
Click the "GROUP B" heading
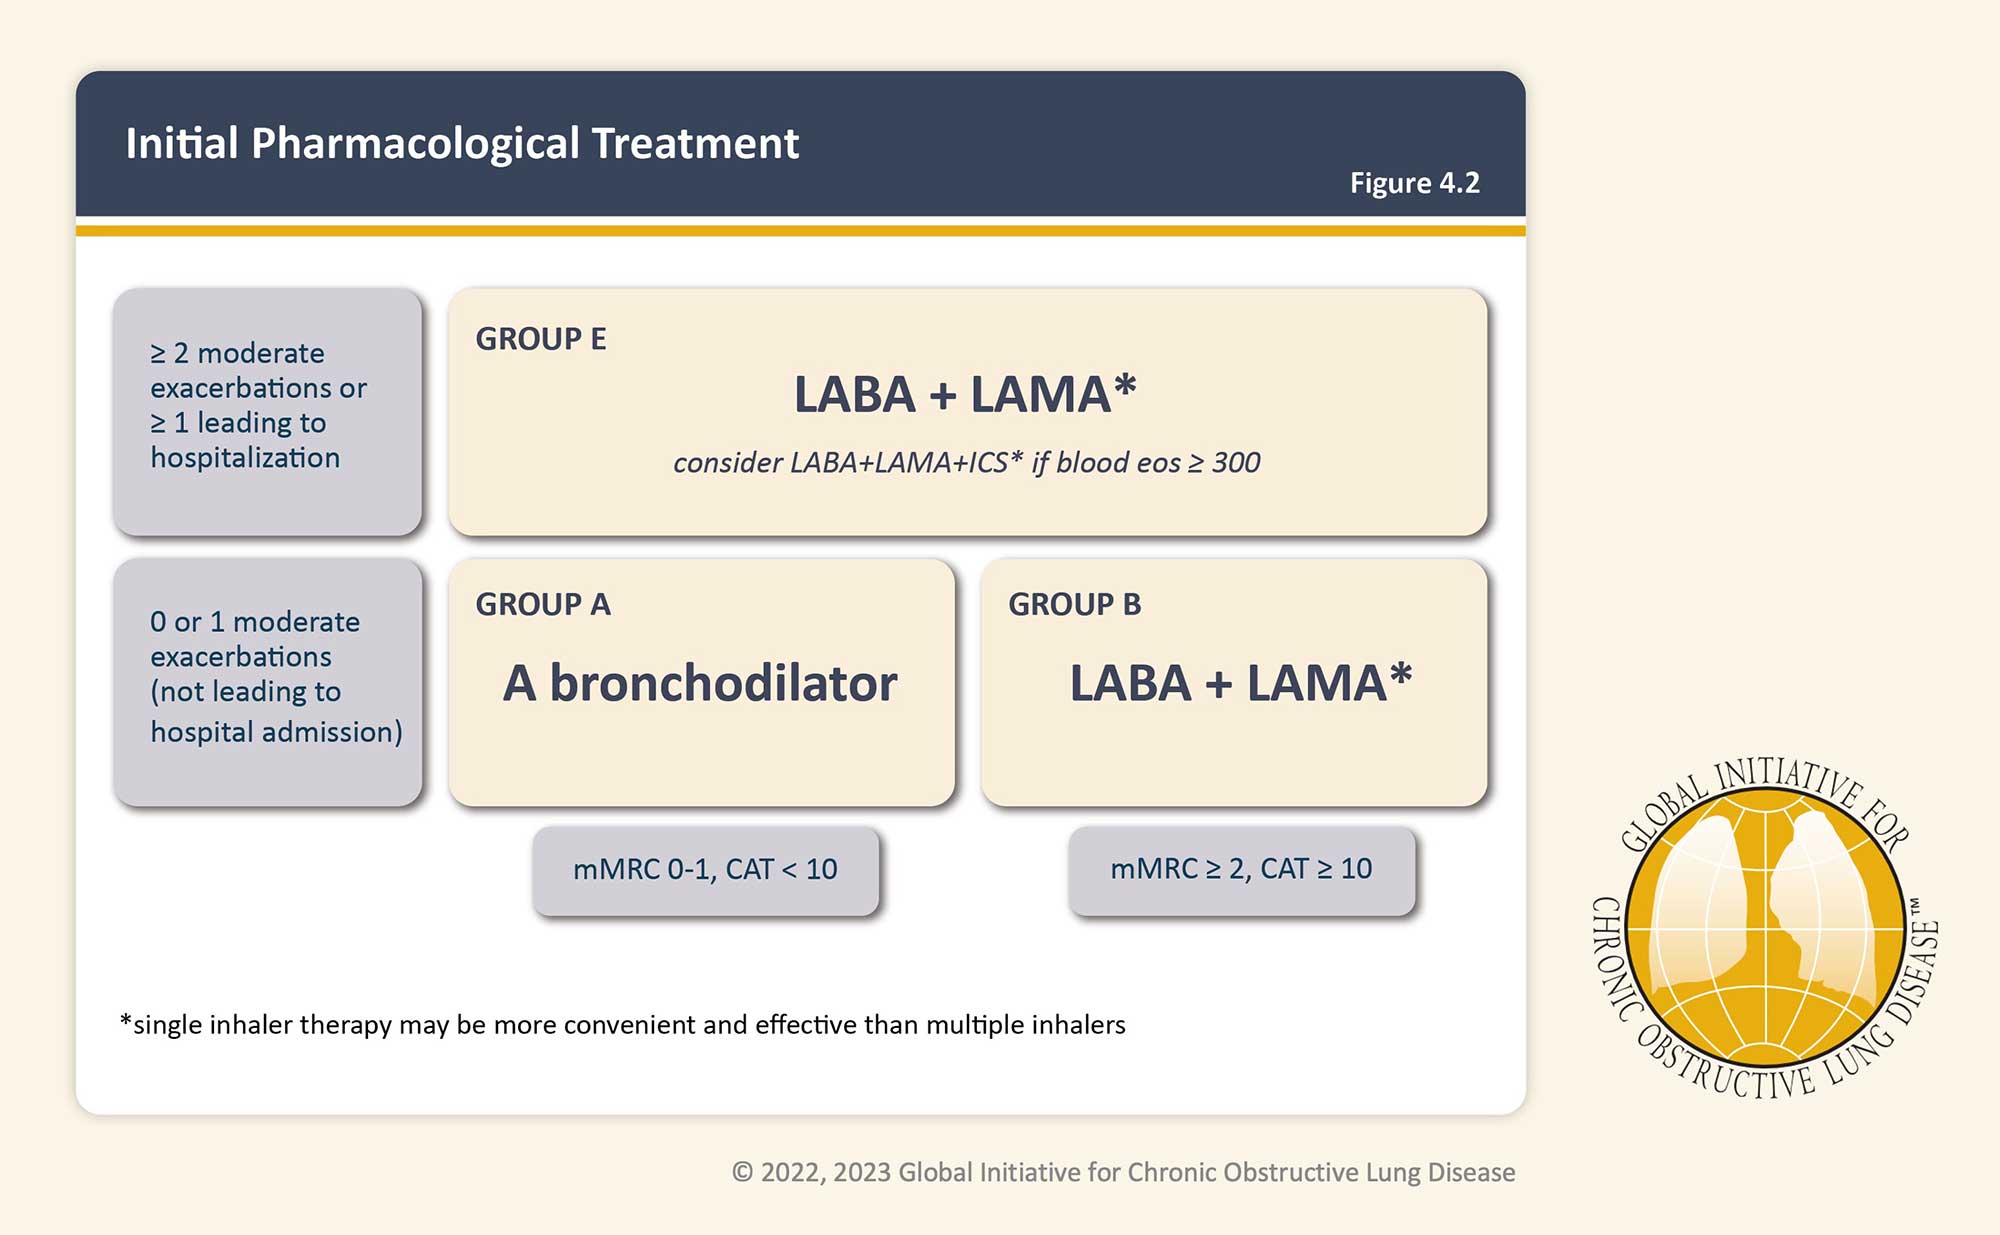coord(1074,604)
